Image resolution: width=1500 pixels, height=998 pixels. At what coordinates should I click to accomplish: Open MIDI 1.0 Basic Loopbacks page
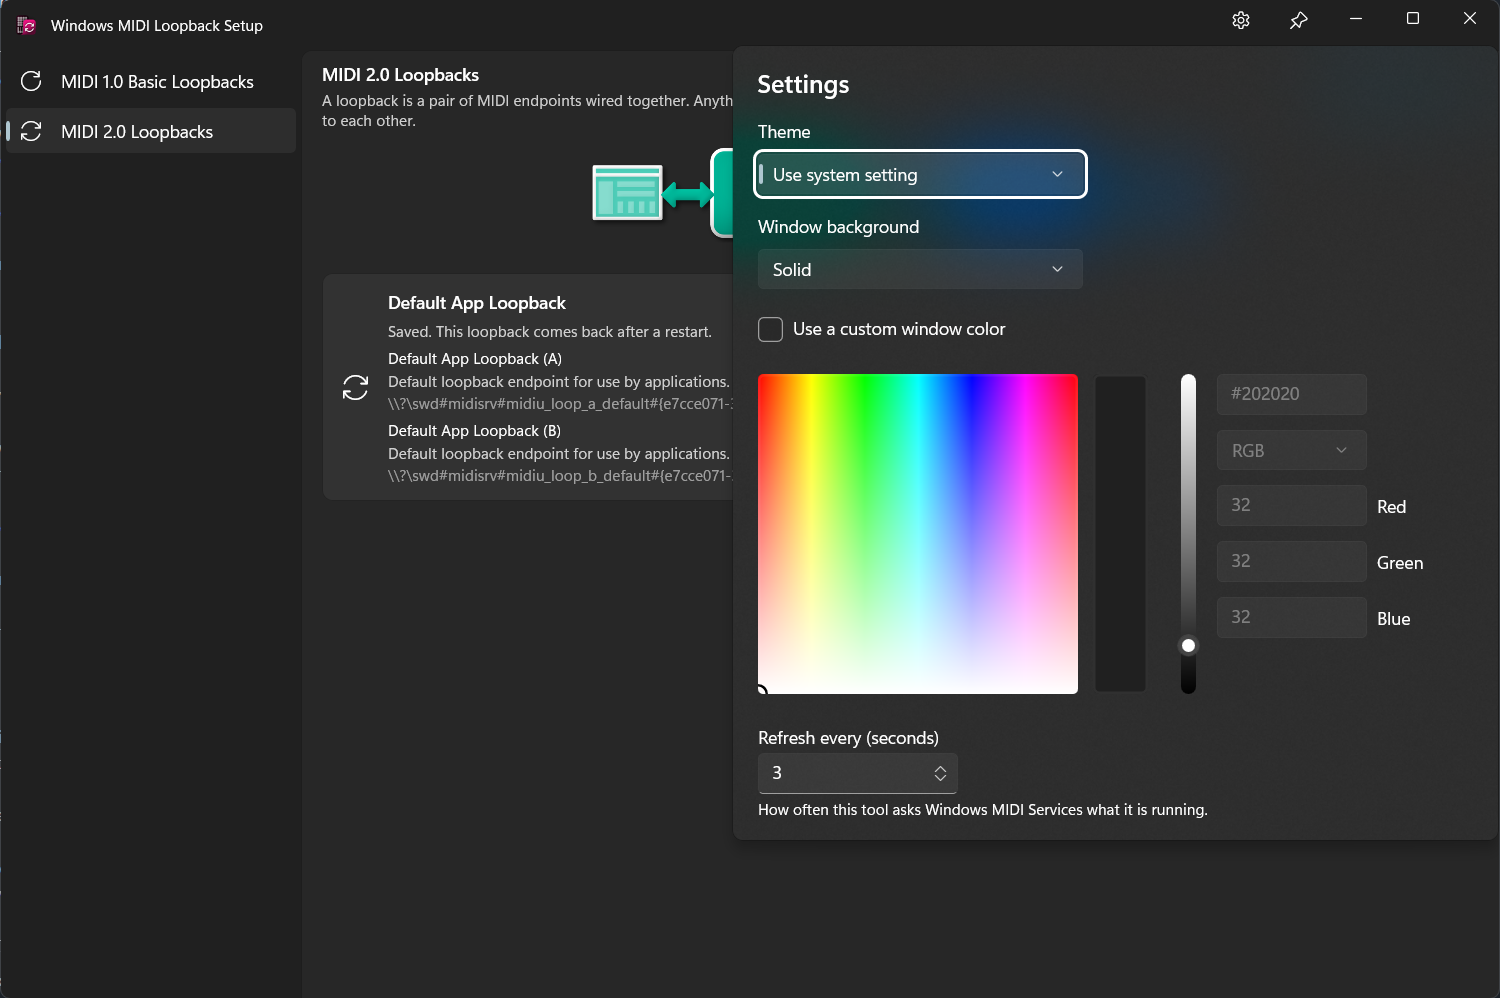pyautogui.click(x=151, y=81)
